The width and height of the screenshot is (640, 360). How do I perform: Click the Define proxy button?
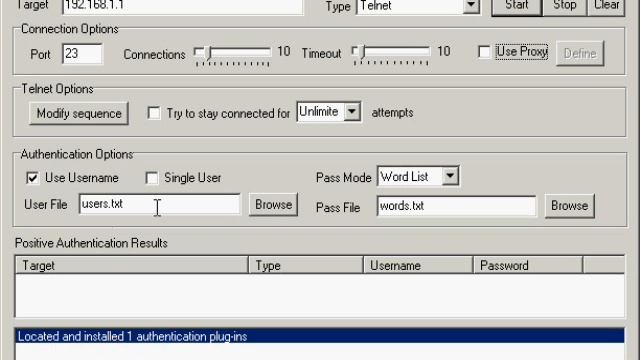coord(580,53)
